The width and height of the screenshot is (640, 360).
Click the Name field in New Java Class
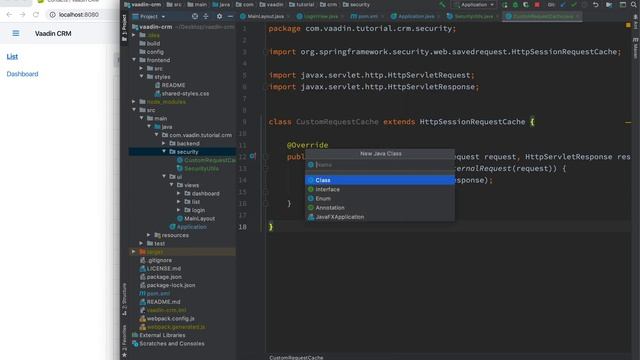coord(380,164)
